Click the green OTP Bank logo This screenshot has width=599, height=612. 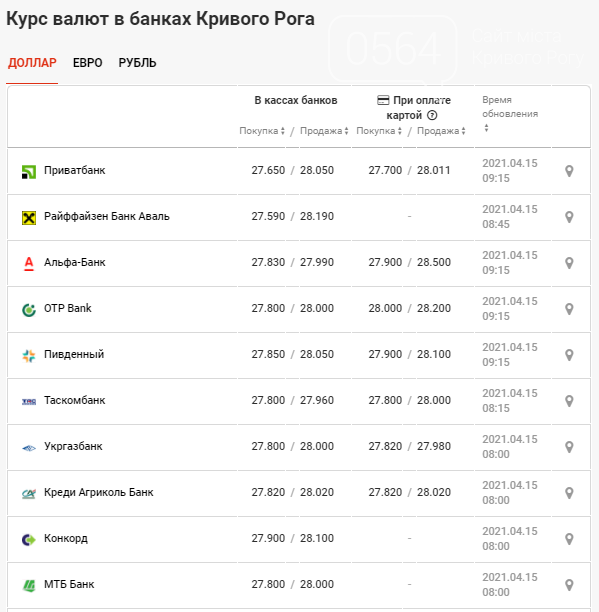point(29,310)
